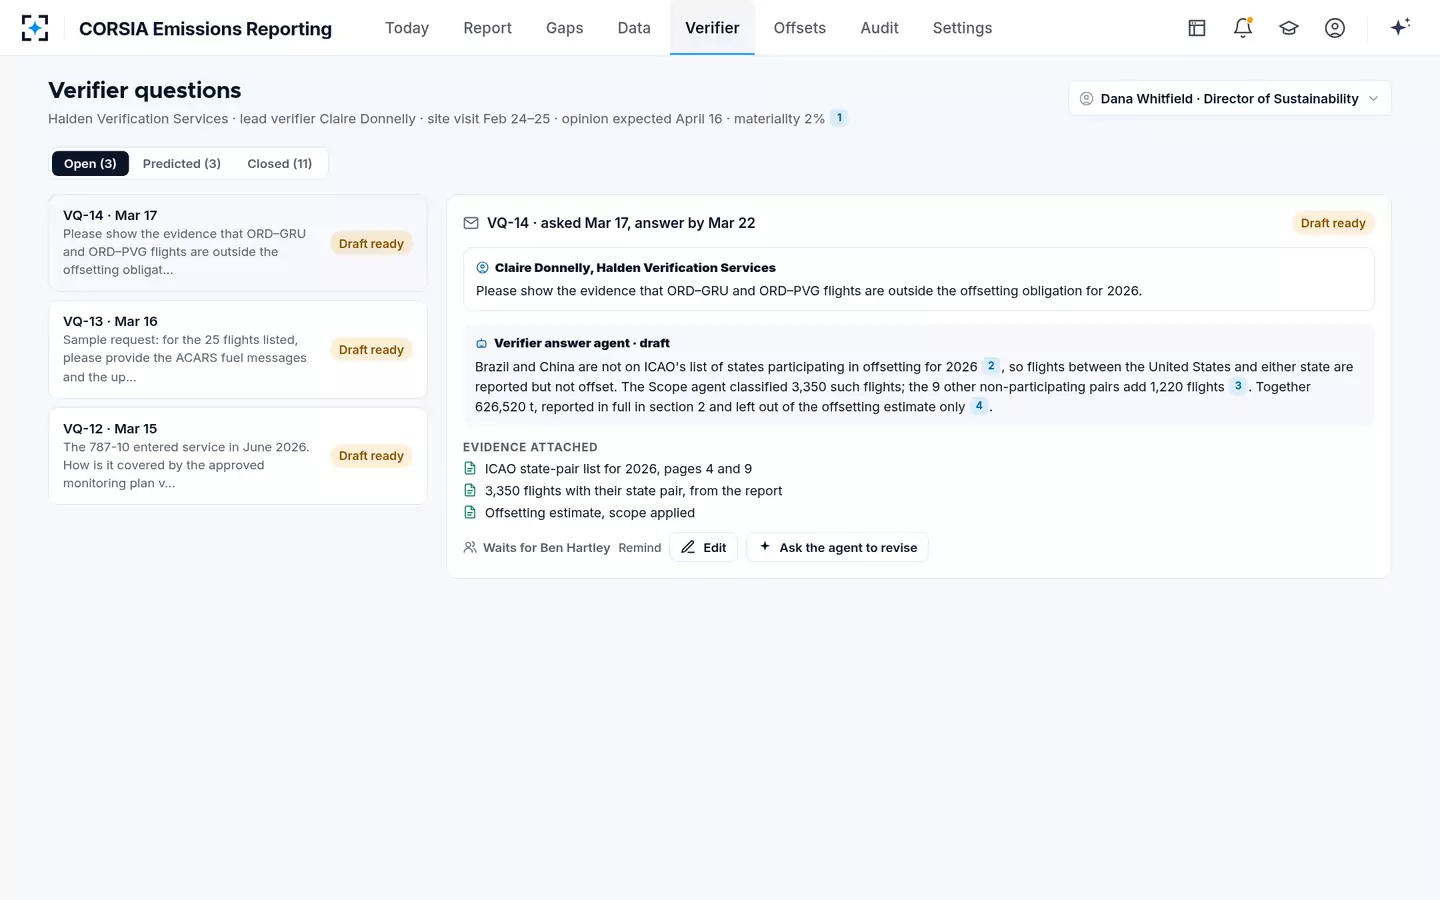Open the notifications bell
Viewport: 1440px width, 900px height.
tap(1243, 28)
